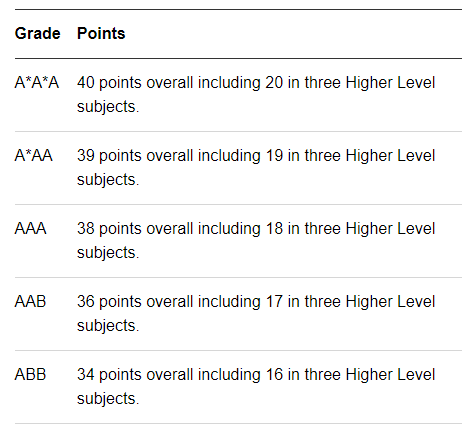Select the AAA grade cell
This screenshot has height=434, width=471.
click(30, 229)
